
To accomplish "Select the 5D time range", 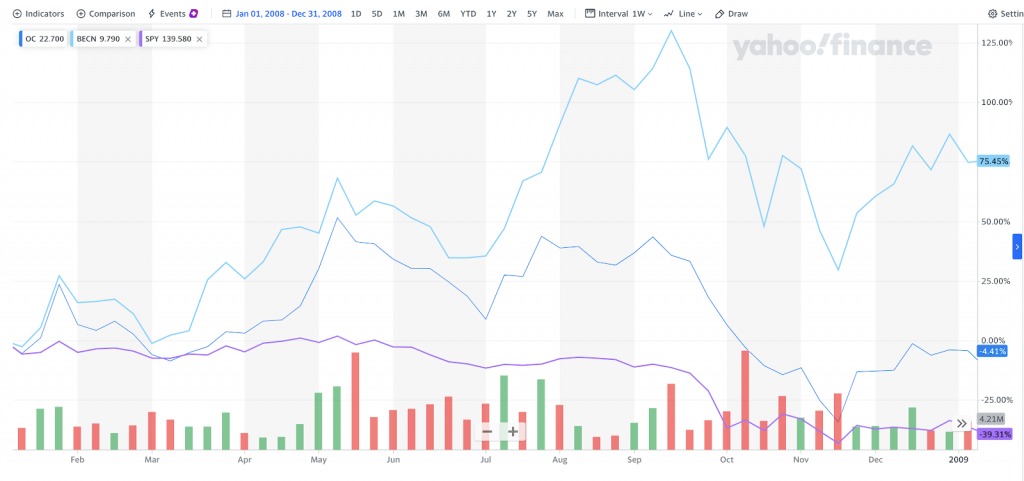I will click(377, 14).
